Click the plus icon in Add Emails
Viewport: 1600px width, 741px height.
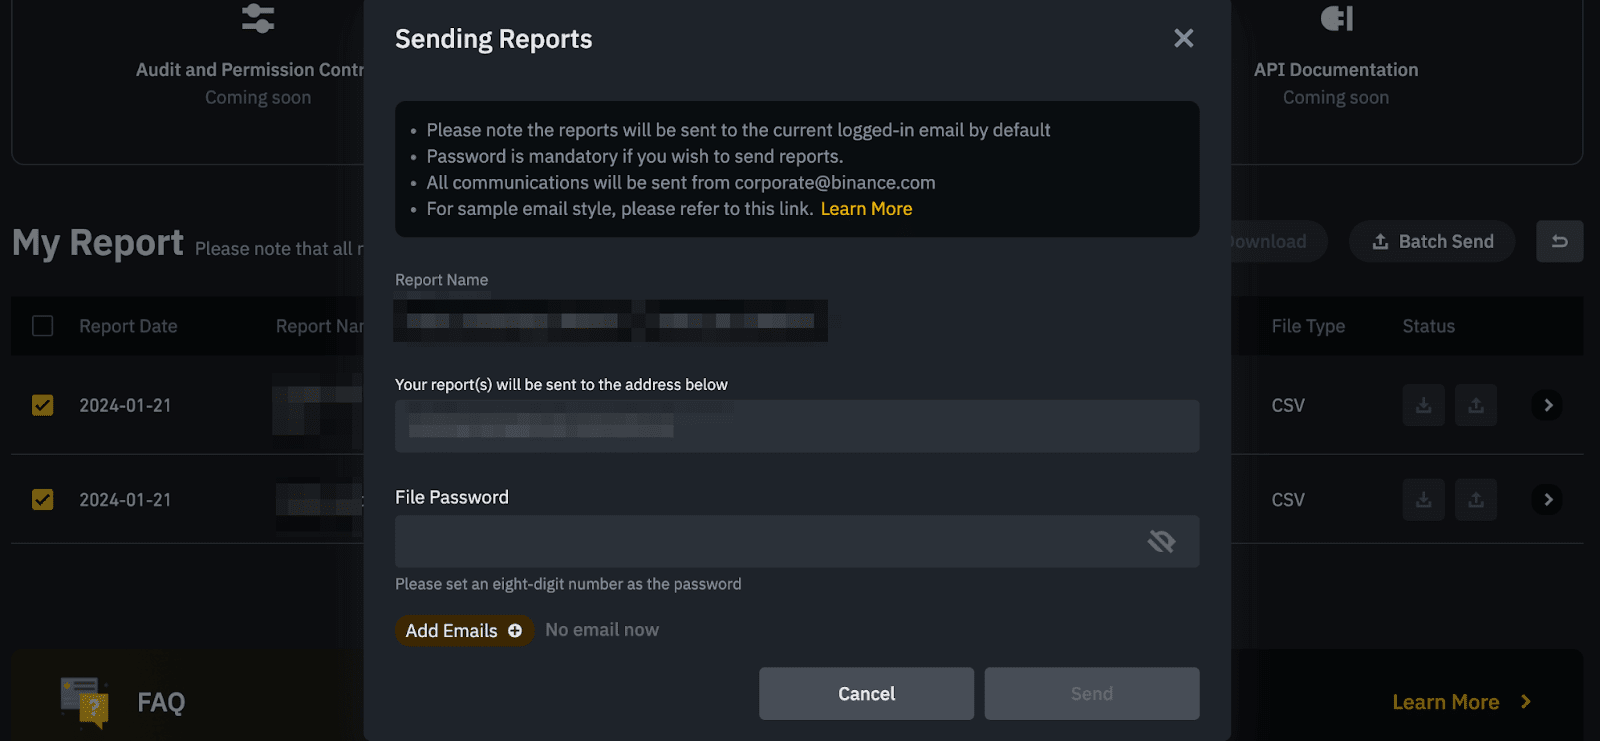[515, 631]
